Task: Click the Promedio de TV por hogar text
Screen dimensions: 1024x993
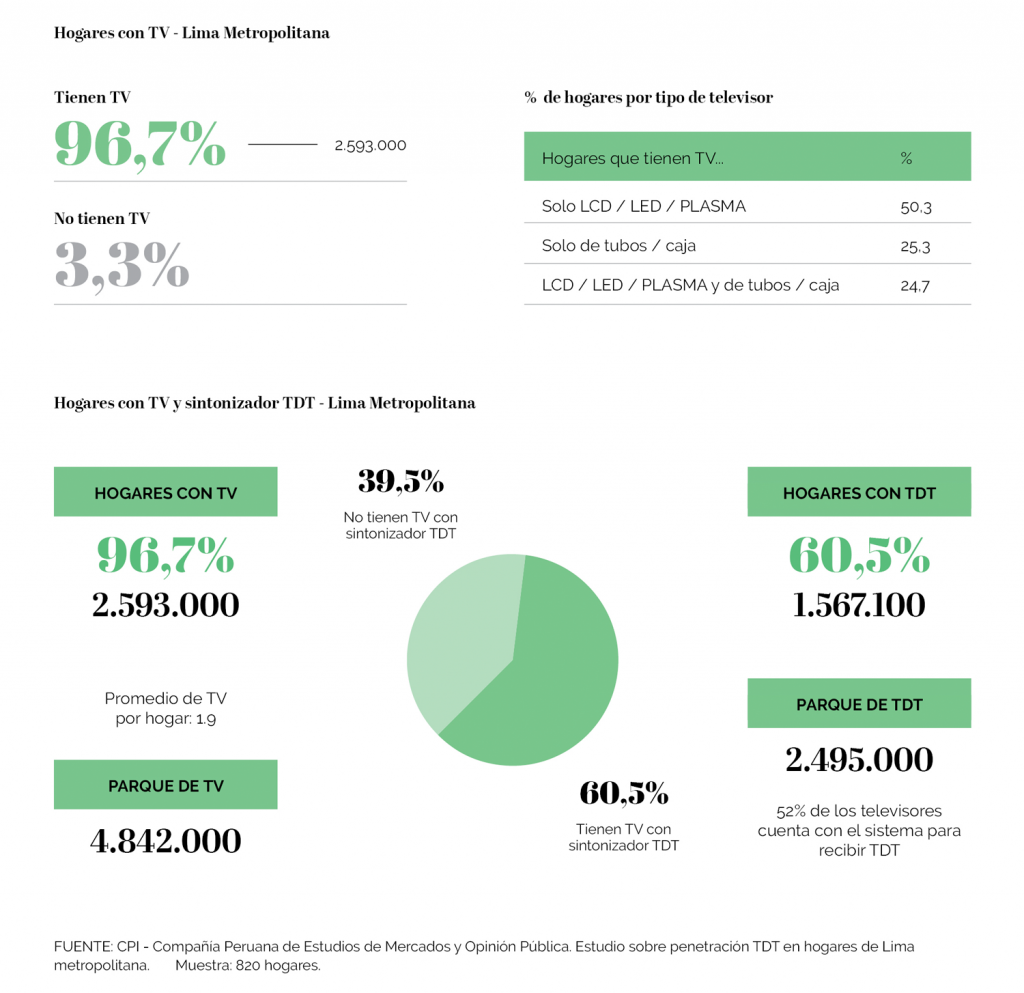Action: [165, 708]
